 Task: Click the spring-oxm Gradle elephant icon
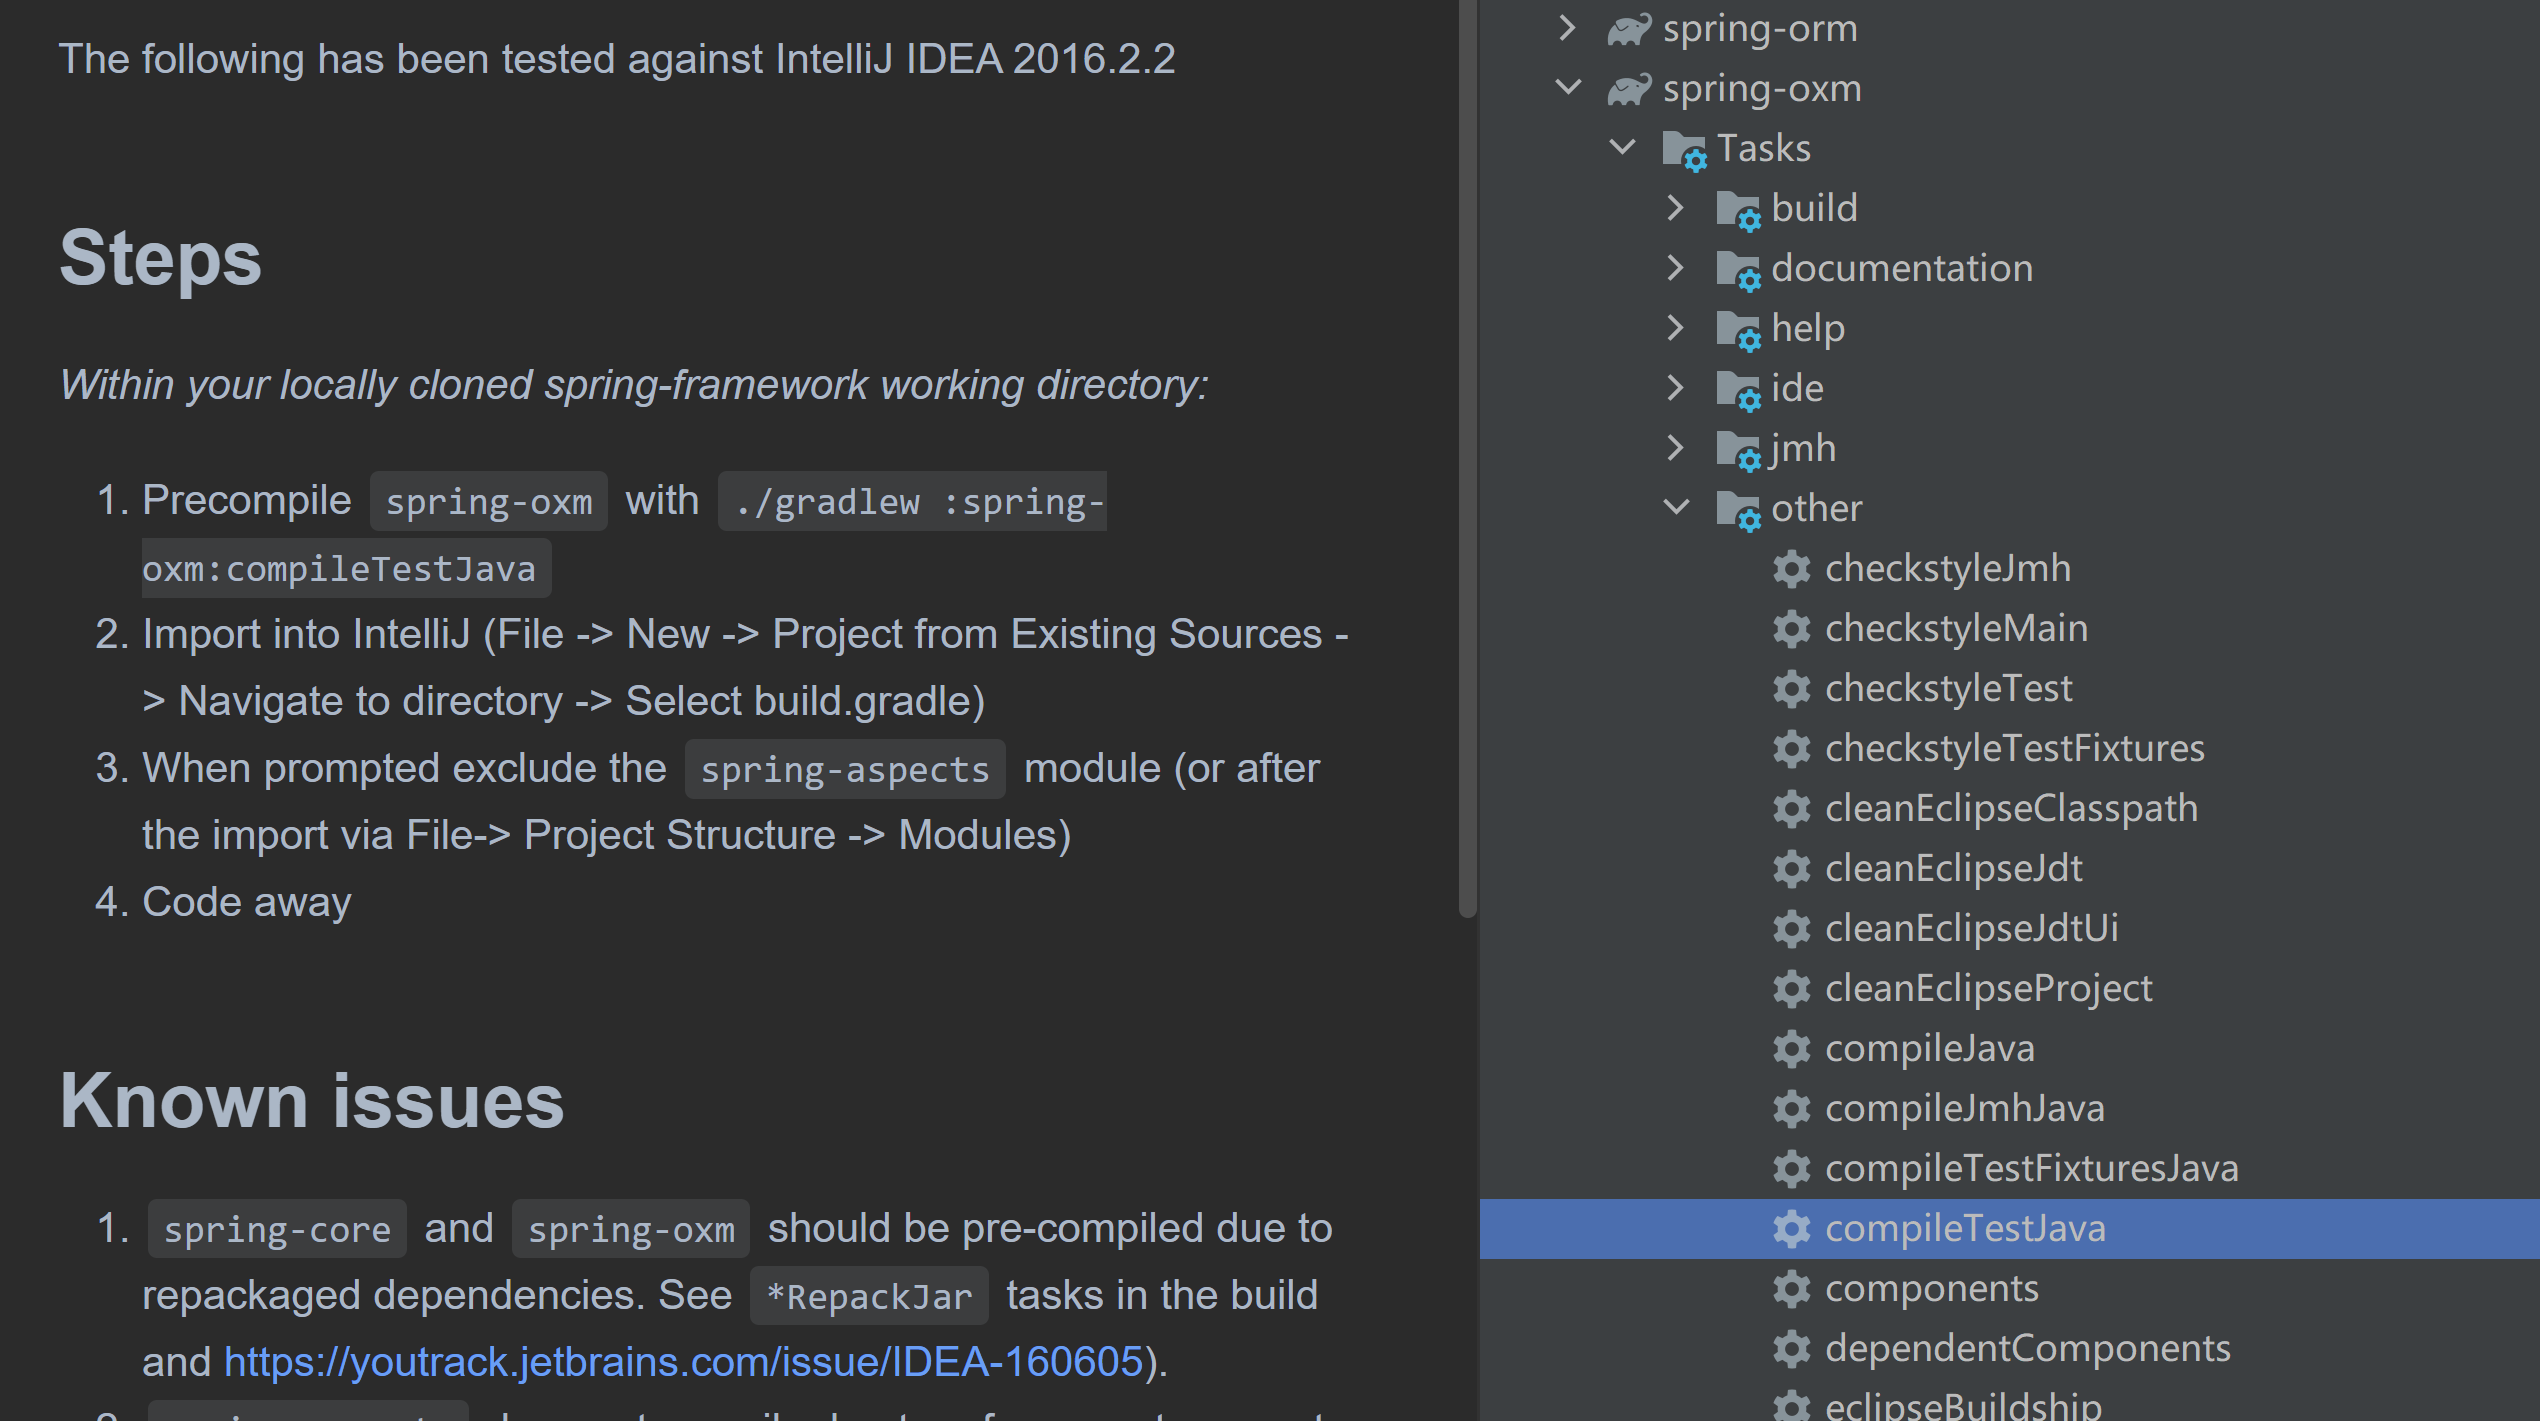point(1629,90)
